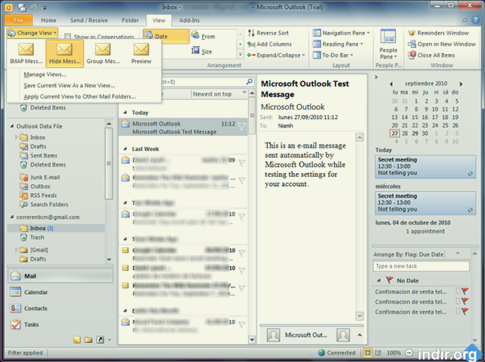
Task: Click Close All Items
Action: [432, 55]
